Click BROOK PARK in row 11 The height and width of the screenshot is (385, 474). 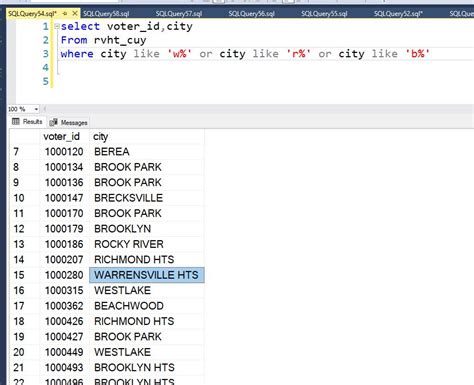(147, 213)
